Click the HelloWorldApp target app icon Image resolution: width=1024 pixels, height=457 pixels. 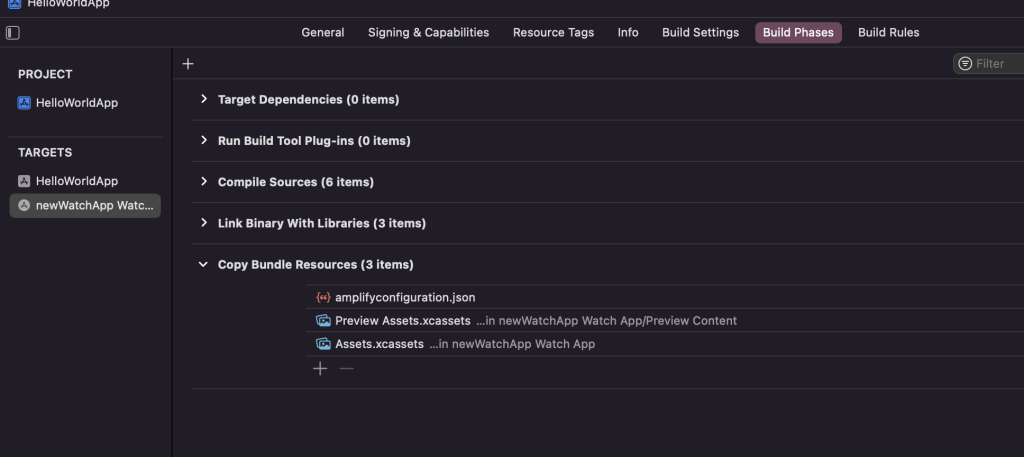(24, 181)
